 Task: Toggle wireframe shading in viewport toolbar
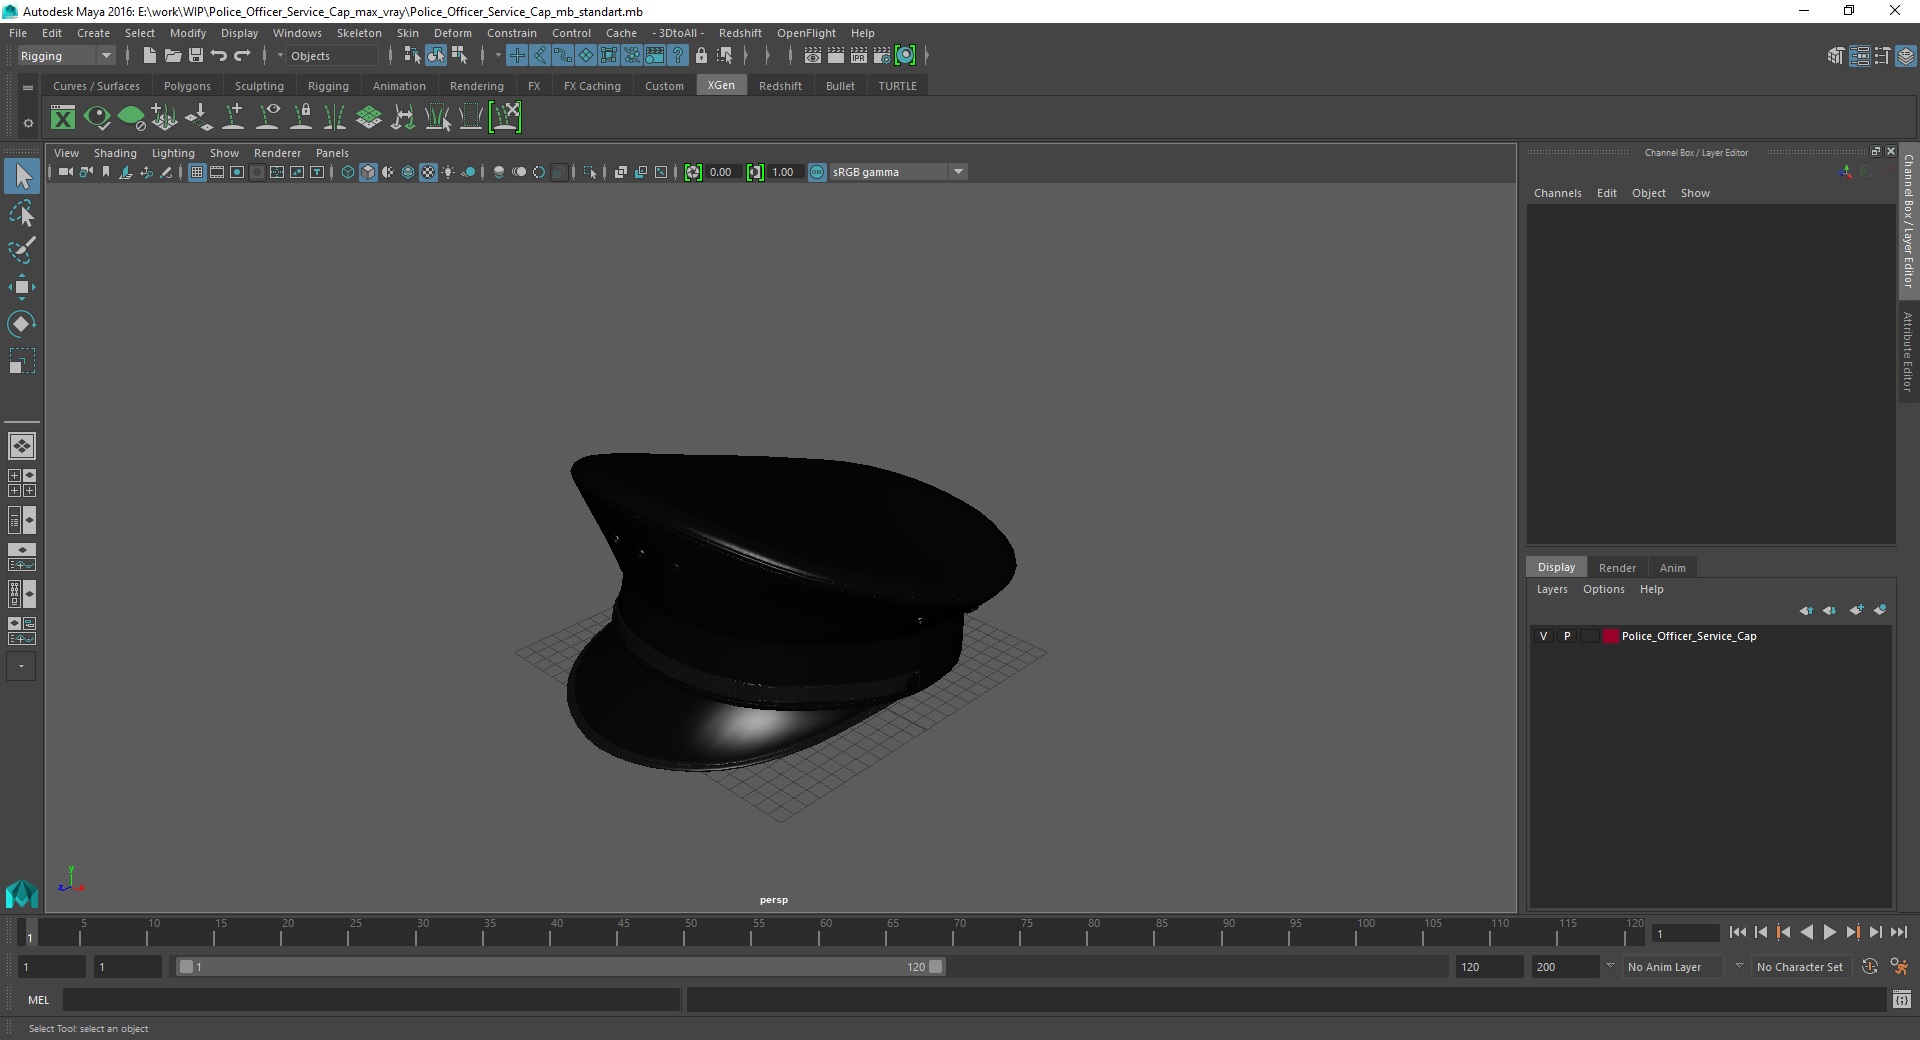coord(348,172)
